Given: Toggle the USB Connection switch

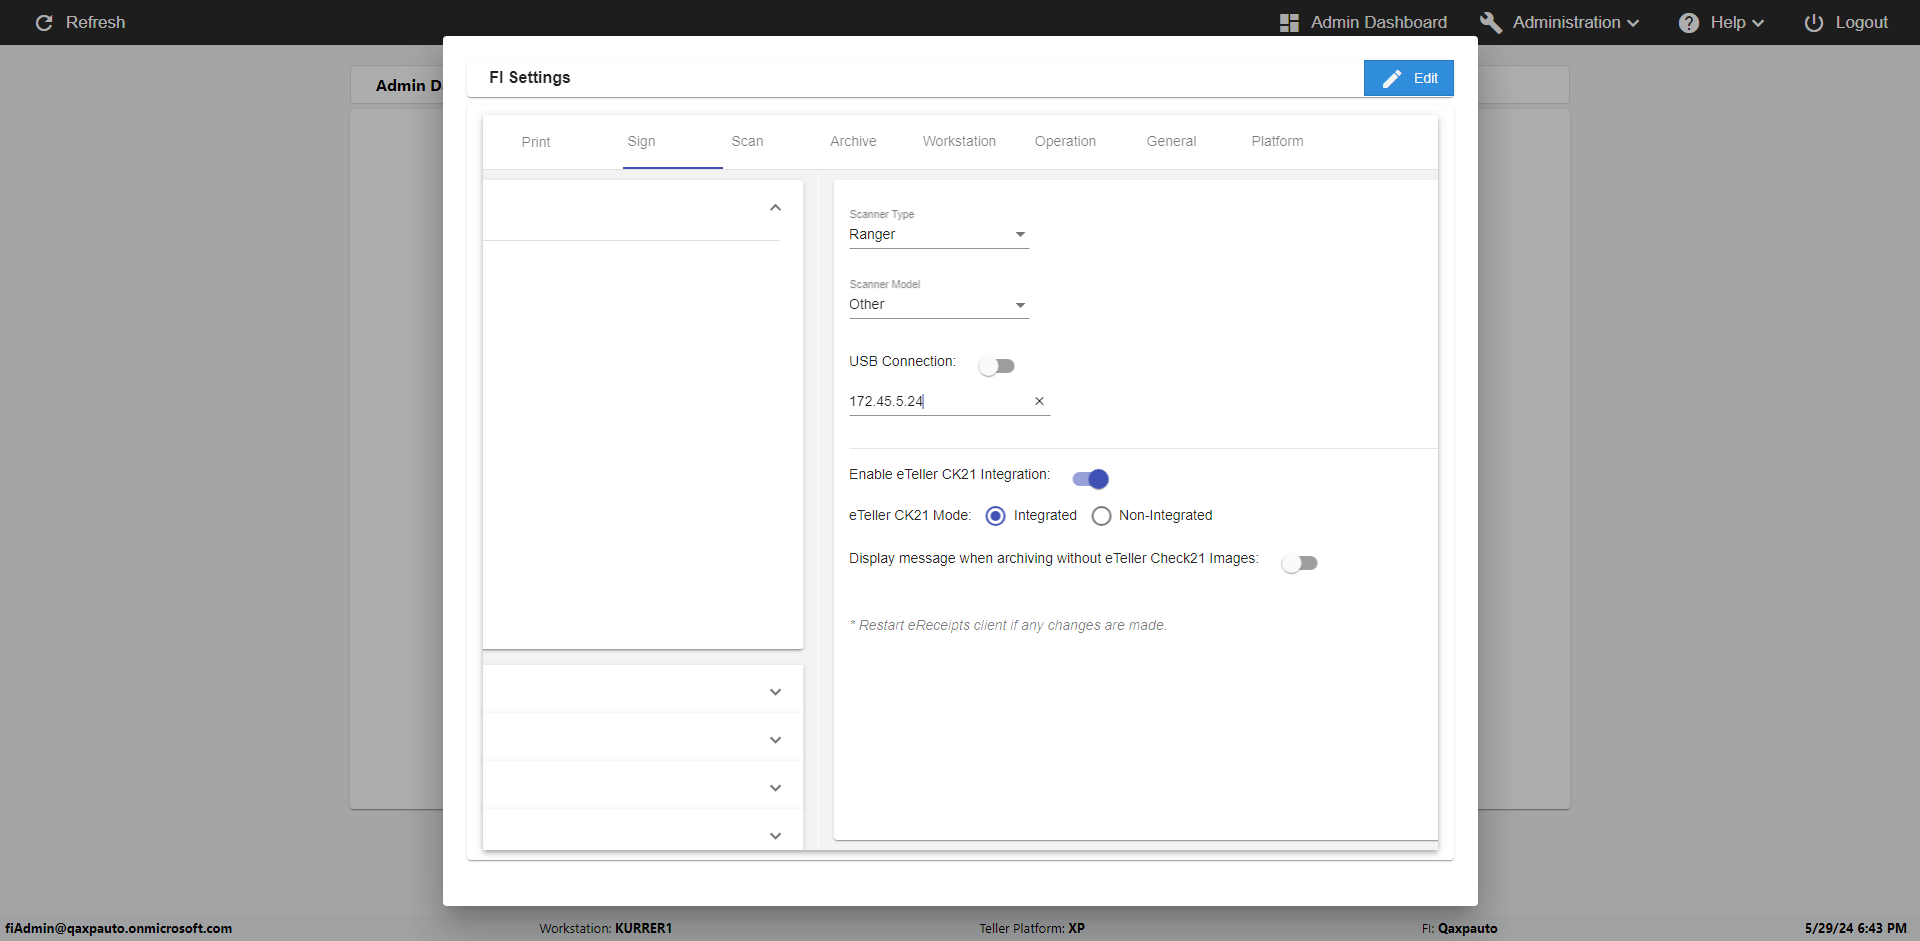Looking at the screenshot, I should click(997, 366).
